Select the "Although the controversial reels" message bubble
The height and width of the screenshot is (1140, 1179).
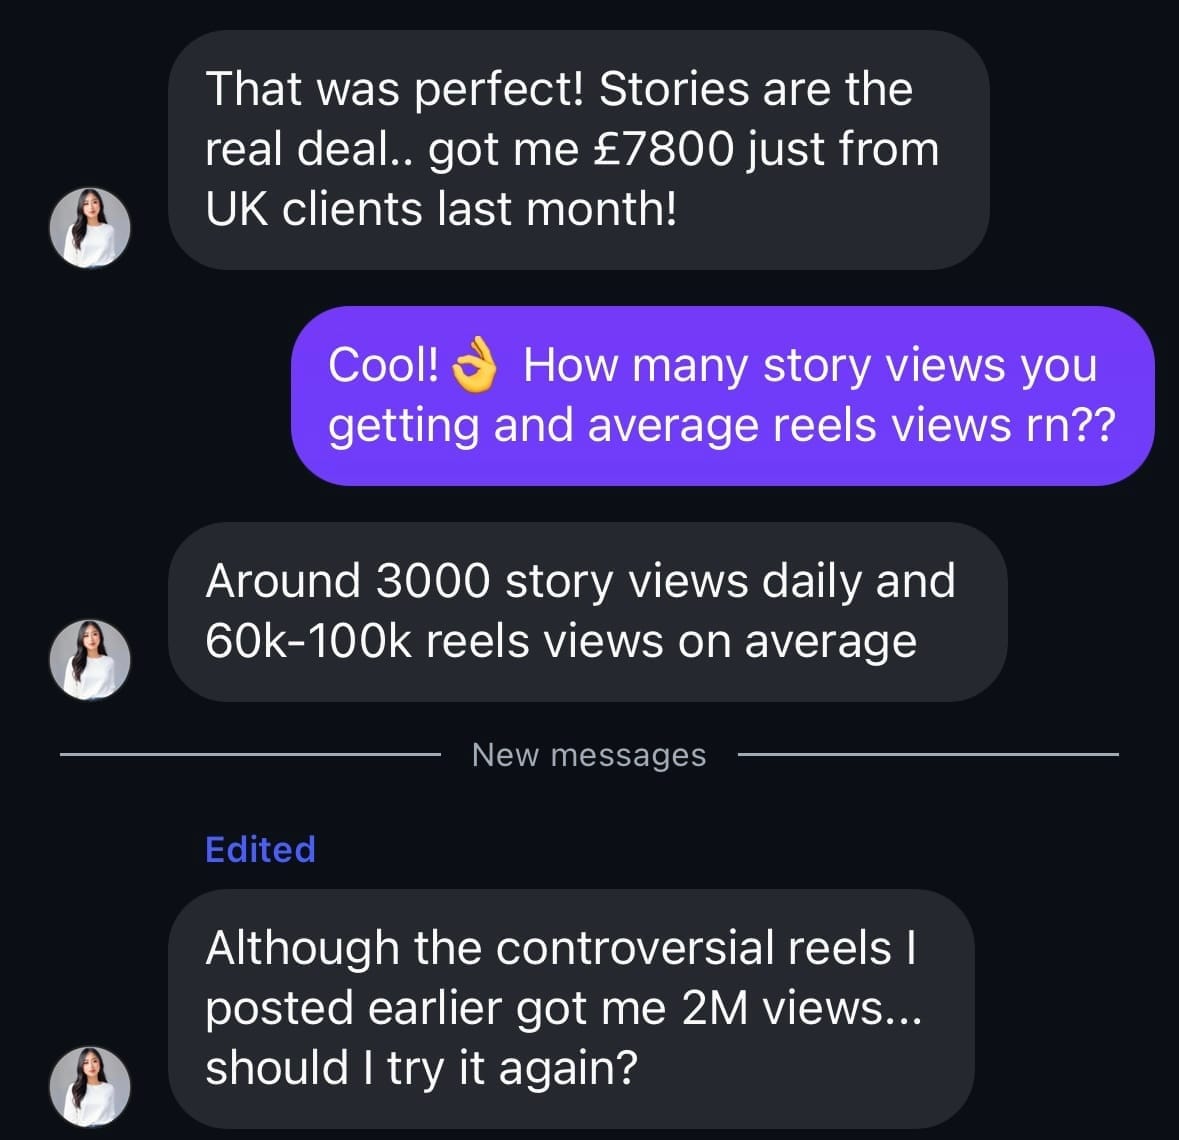pos(570,1008)
